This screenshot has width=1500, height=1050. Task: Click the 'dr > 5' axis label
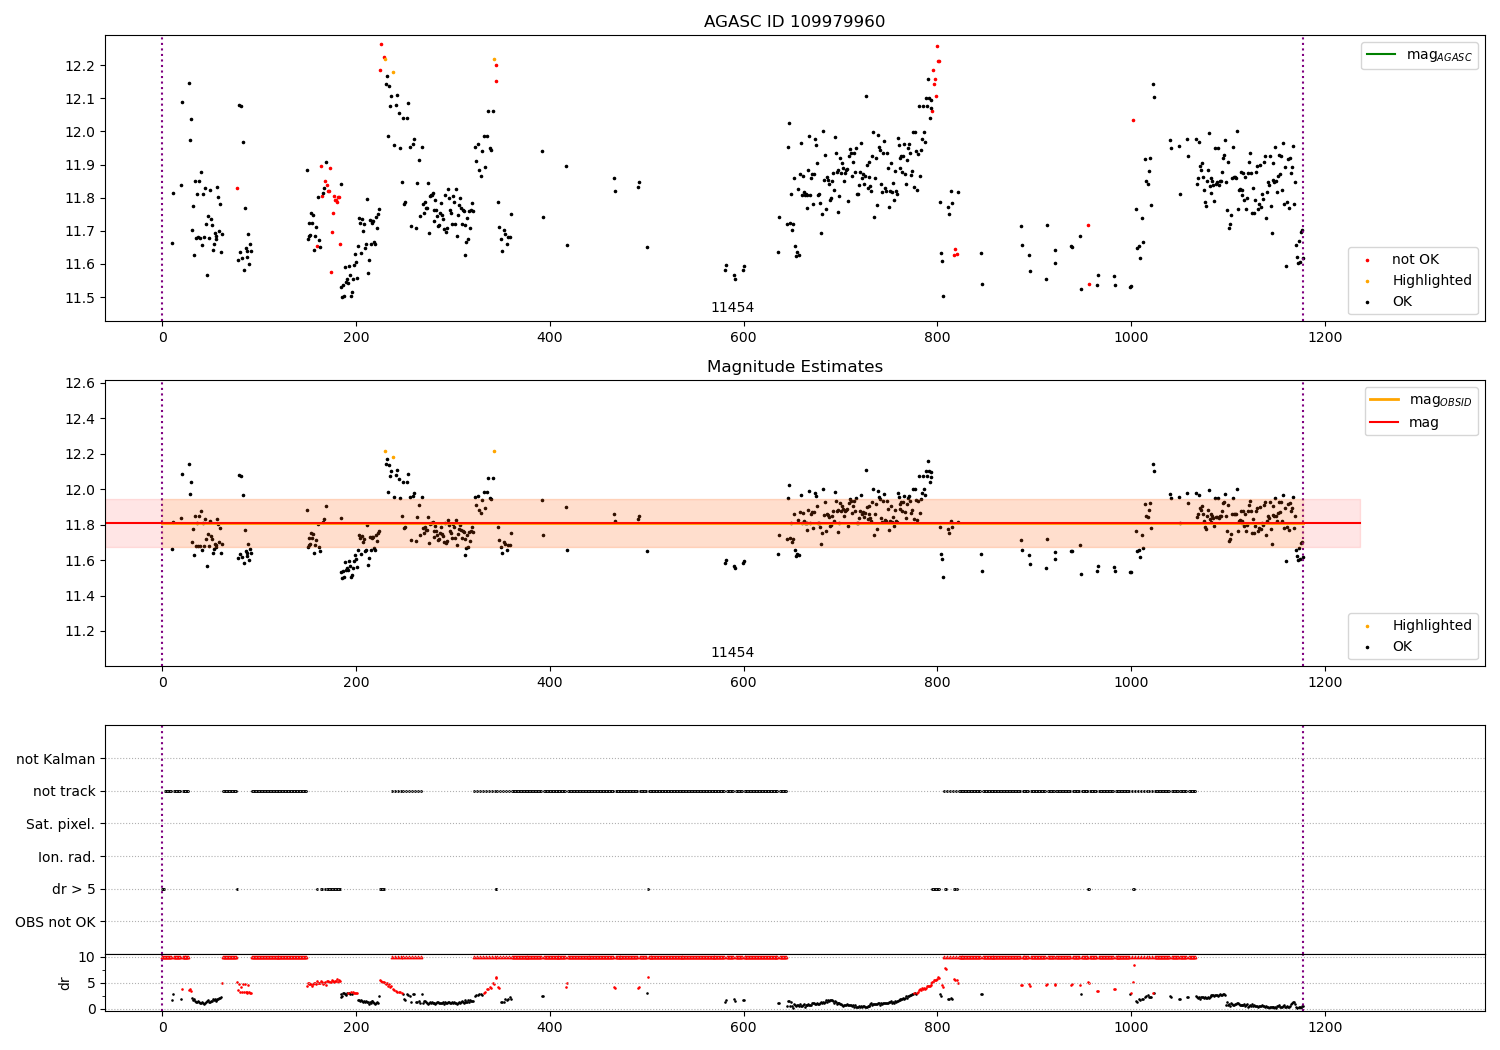(x=74, y=889)
